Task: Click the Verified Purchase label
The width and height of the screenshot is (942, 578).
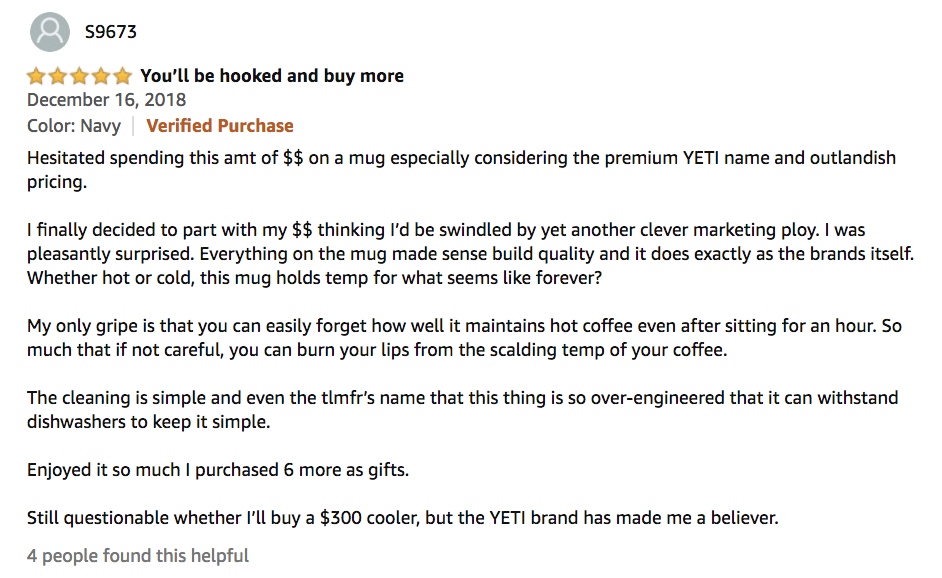Action: click(x=220, y=126)
